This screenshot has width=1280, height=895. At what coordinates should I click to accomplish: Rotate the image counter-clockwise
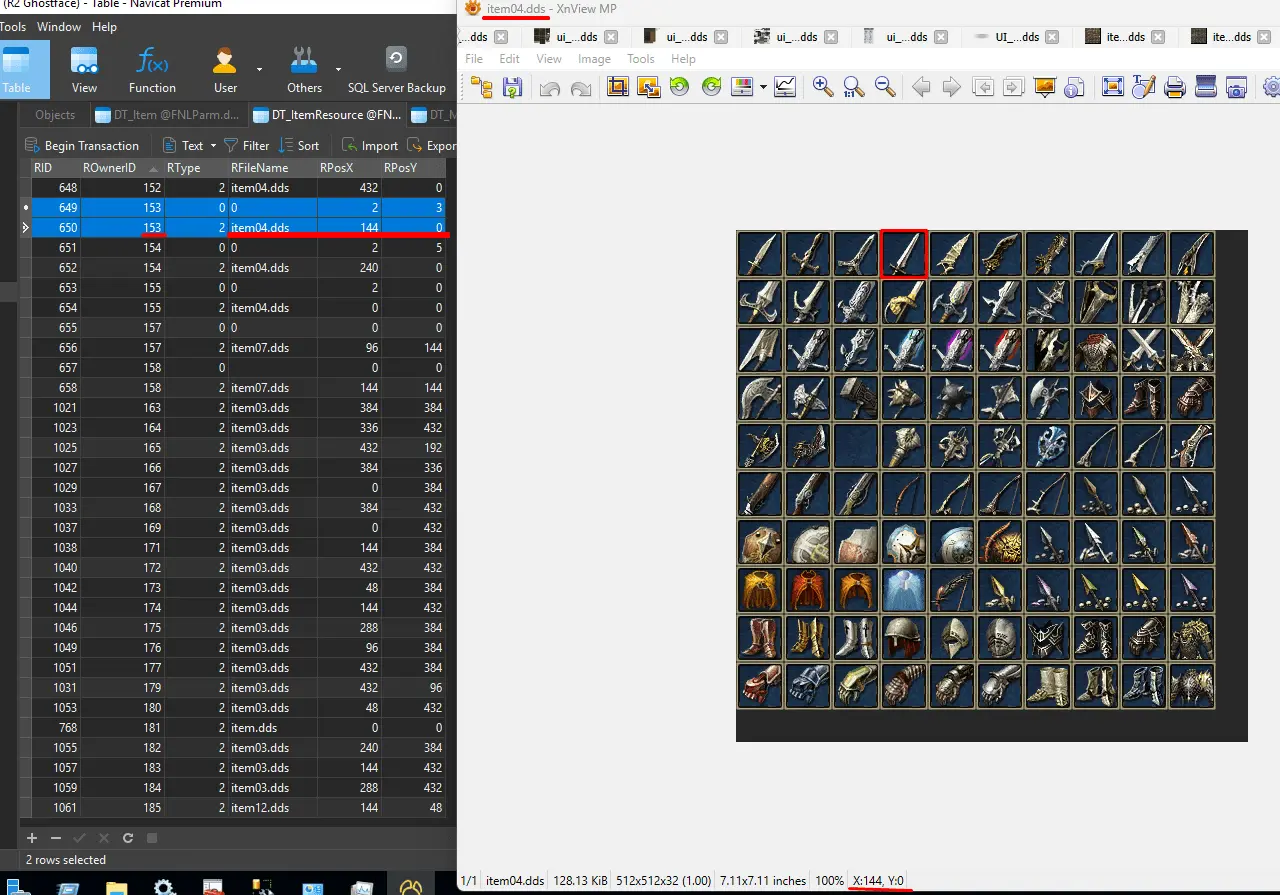click(x=680, y=87)
